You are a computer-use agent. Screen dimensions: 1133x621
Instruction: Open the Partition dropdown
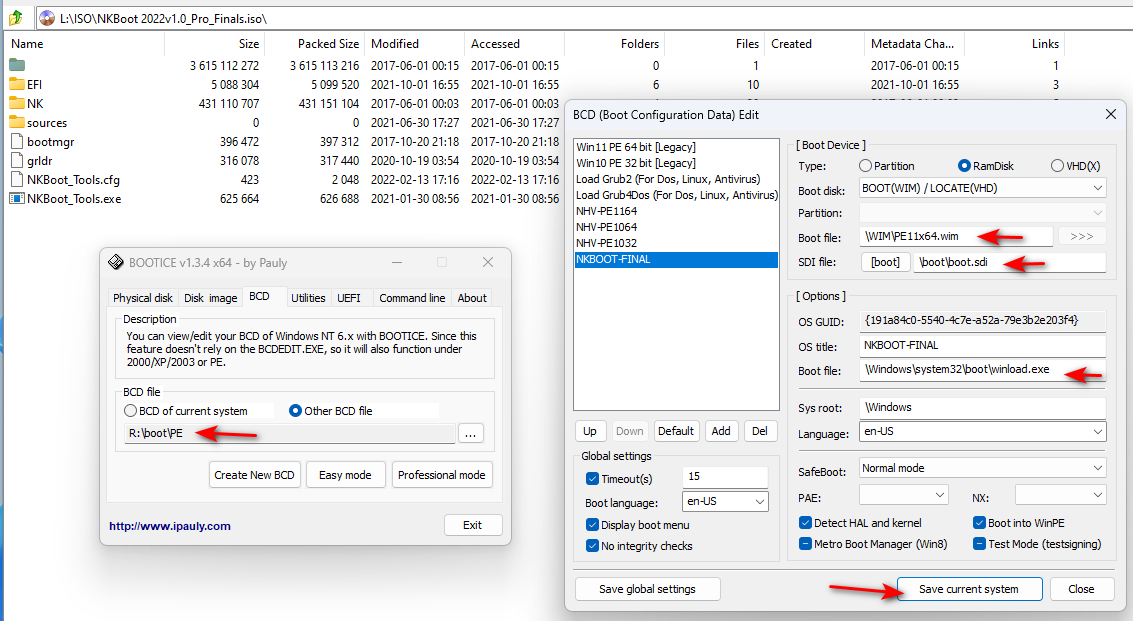pyautogui.click(x=982, y=213)
